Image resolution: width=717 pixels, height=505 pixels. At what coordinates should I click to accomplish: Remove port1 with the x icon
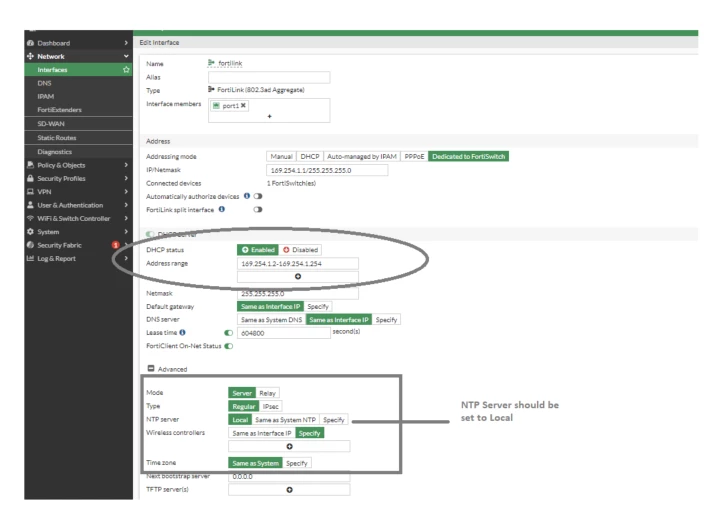(x=243, y=106)
